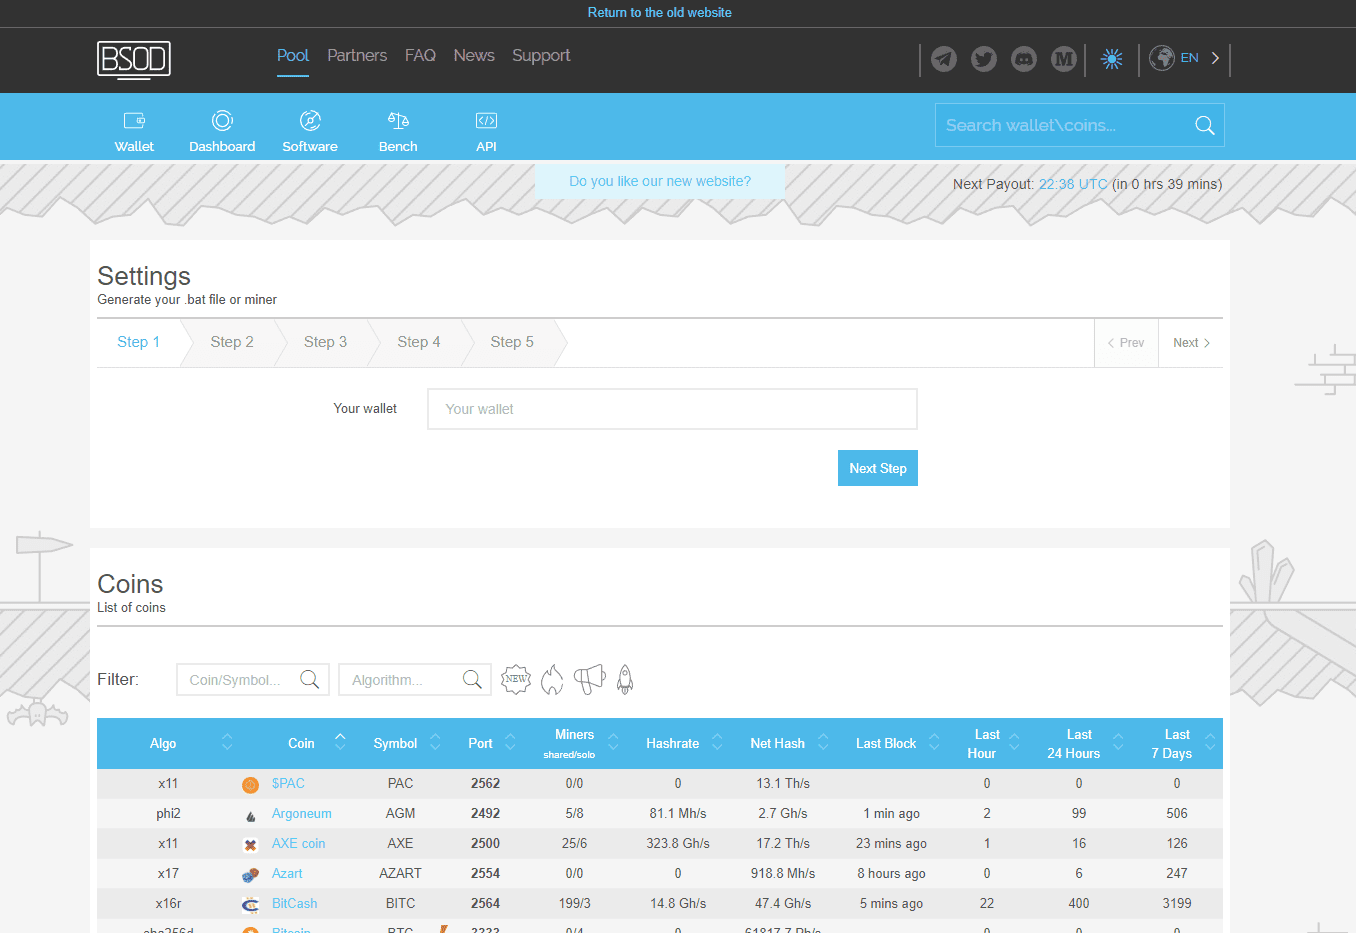Open the BitCash coin link
The height and width of the screenshot is (933, 1356).
pos(294,903)
